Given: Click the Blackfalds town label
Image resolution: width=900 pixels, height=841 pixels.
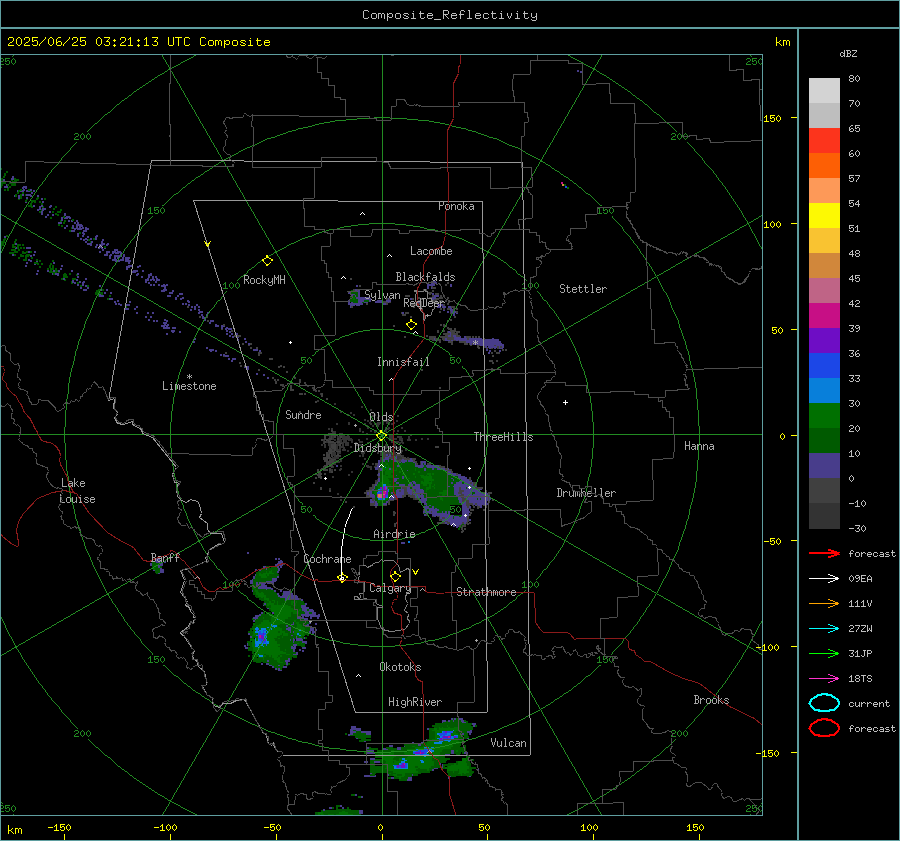Looking at the screenshot, I should [x=425, y=277].
